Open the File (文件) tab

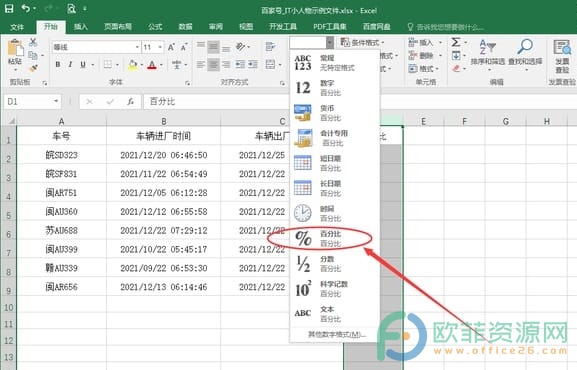tap(17, 27)
